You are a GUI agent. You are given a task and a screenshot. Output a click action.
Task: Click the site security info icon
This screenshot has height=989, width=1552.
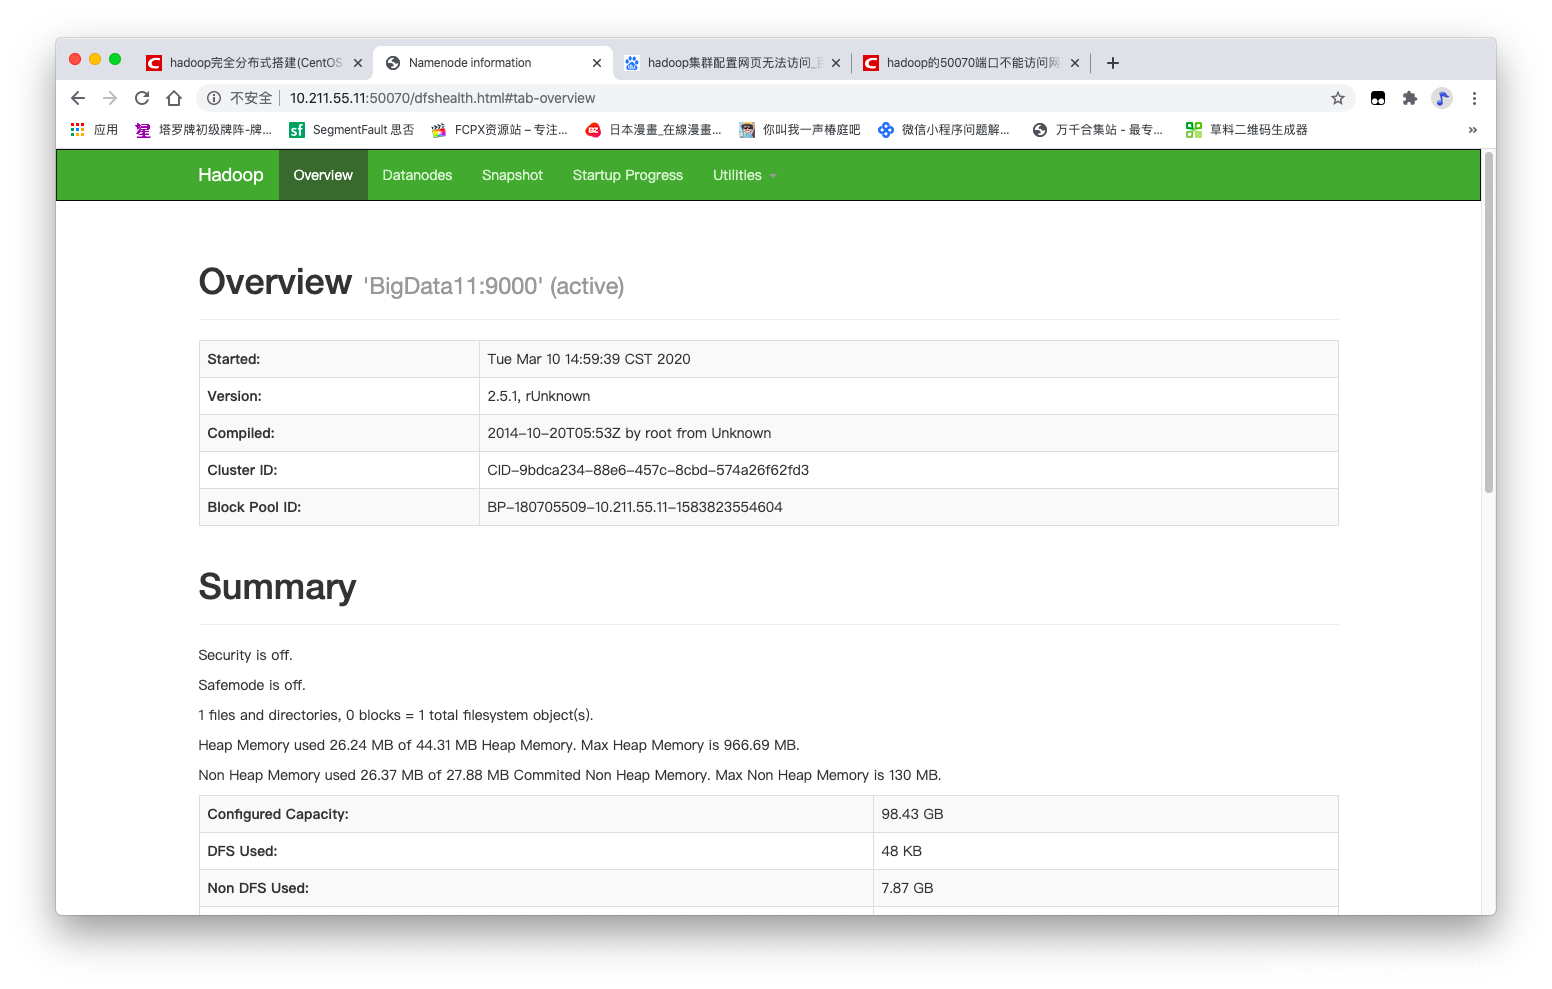[214, 98]
